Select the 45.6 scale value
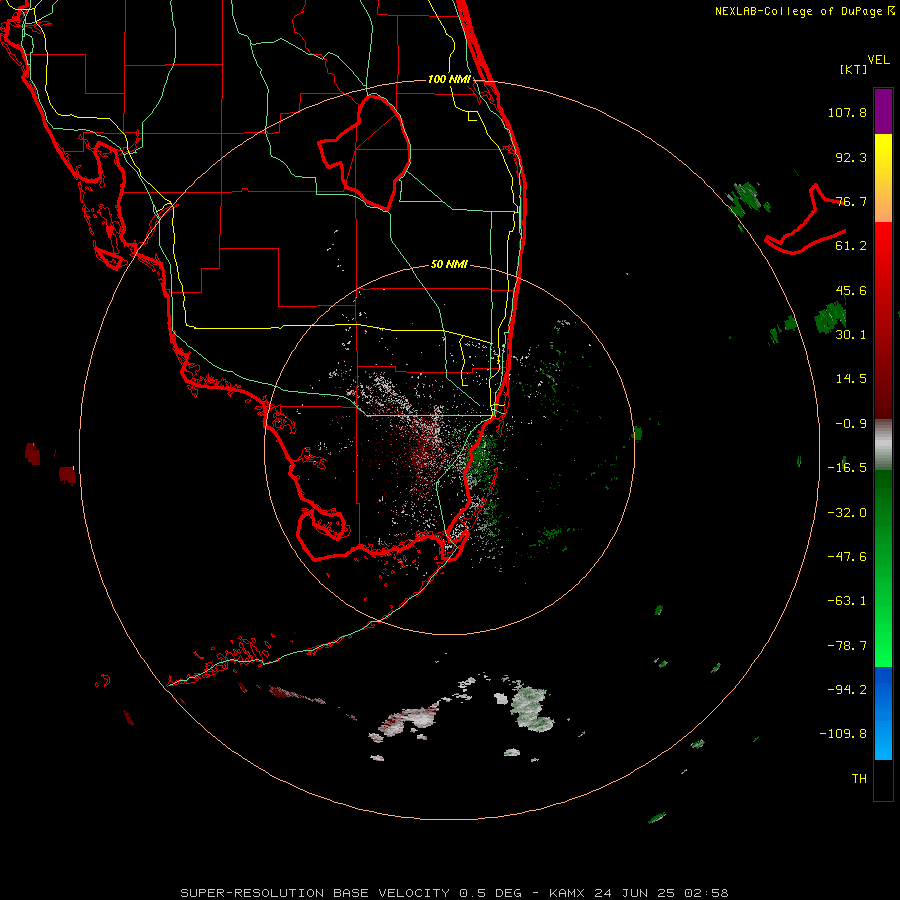The image size is (900, 900). pyautogui.click(x=851, y=290)
